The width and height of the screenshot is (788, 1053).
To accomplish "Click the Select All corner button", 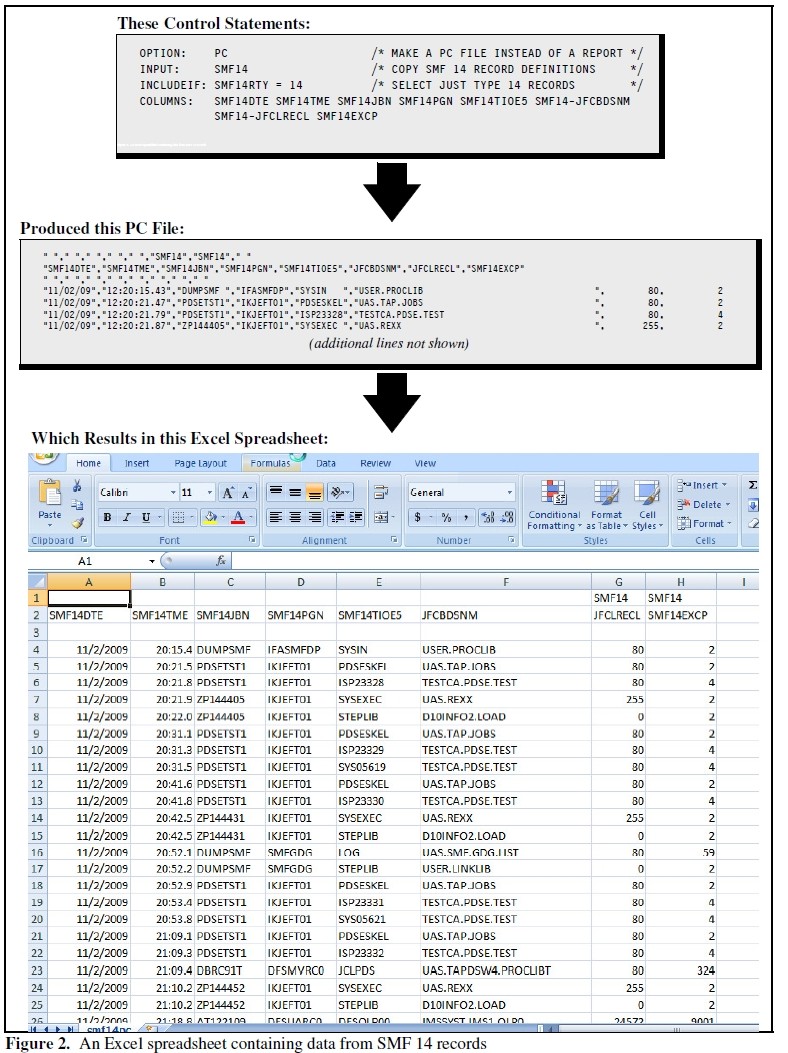I will 37,582.
